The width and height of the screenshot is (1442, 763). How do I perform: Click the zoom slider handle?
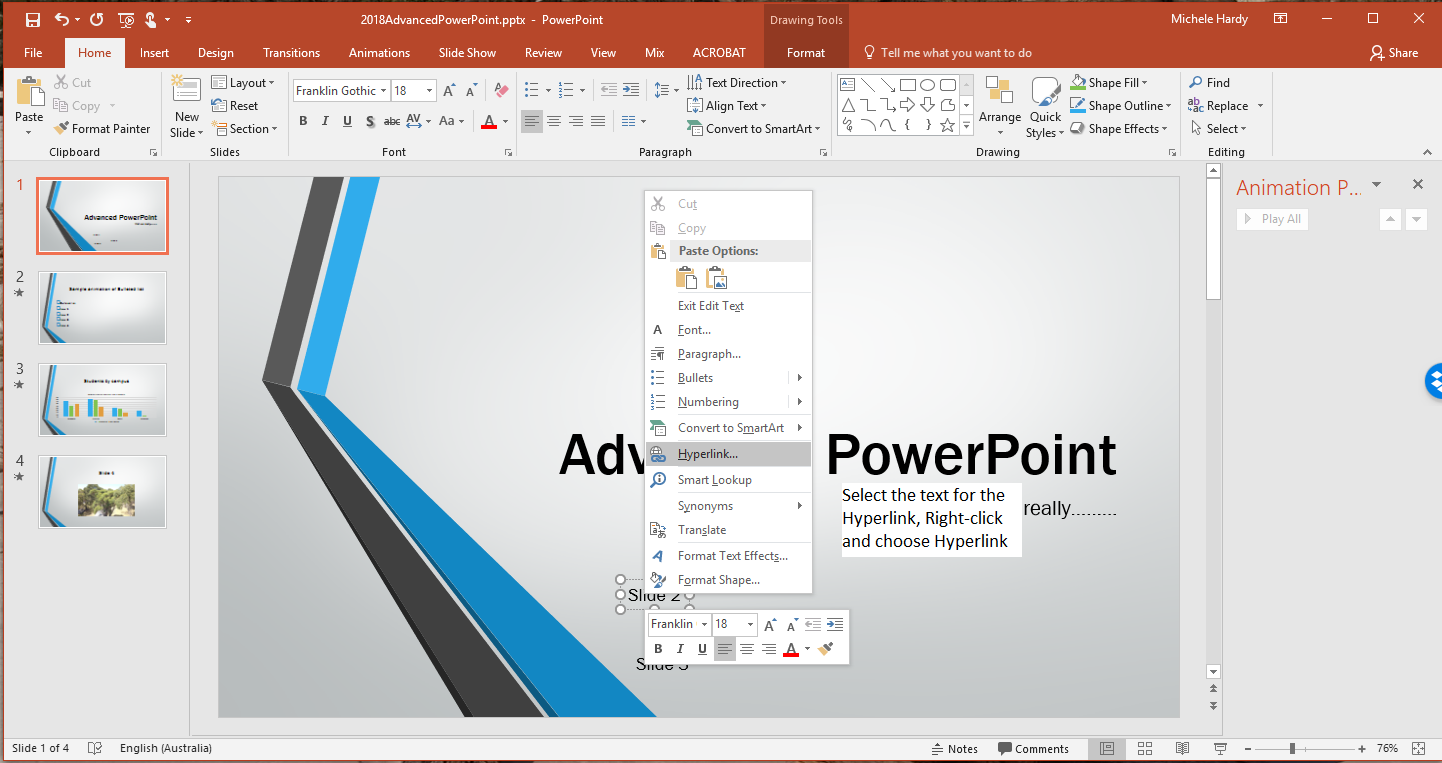1292,748
